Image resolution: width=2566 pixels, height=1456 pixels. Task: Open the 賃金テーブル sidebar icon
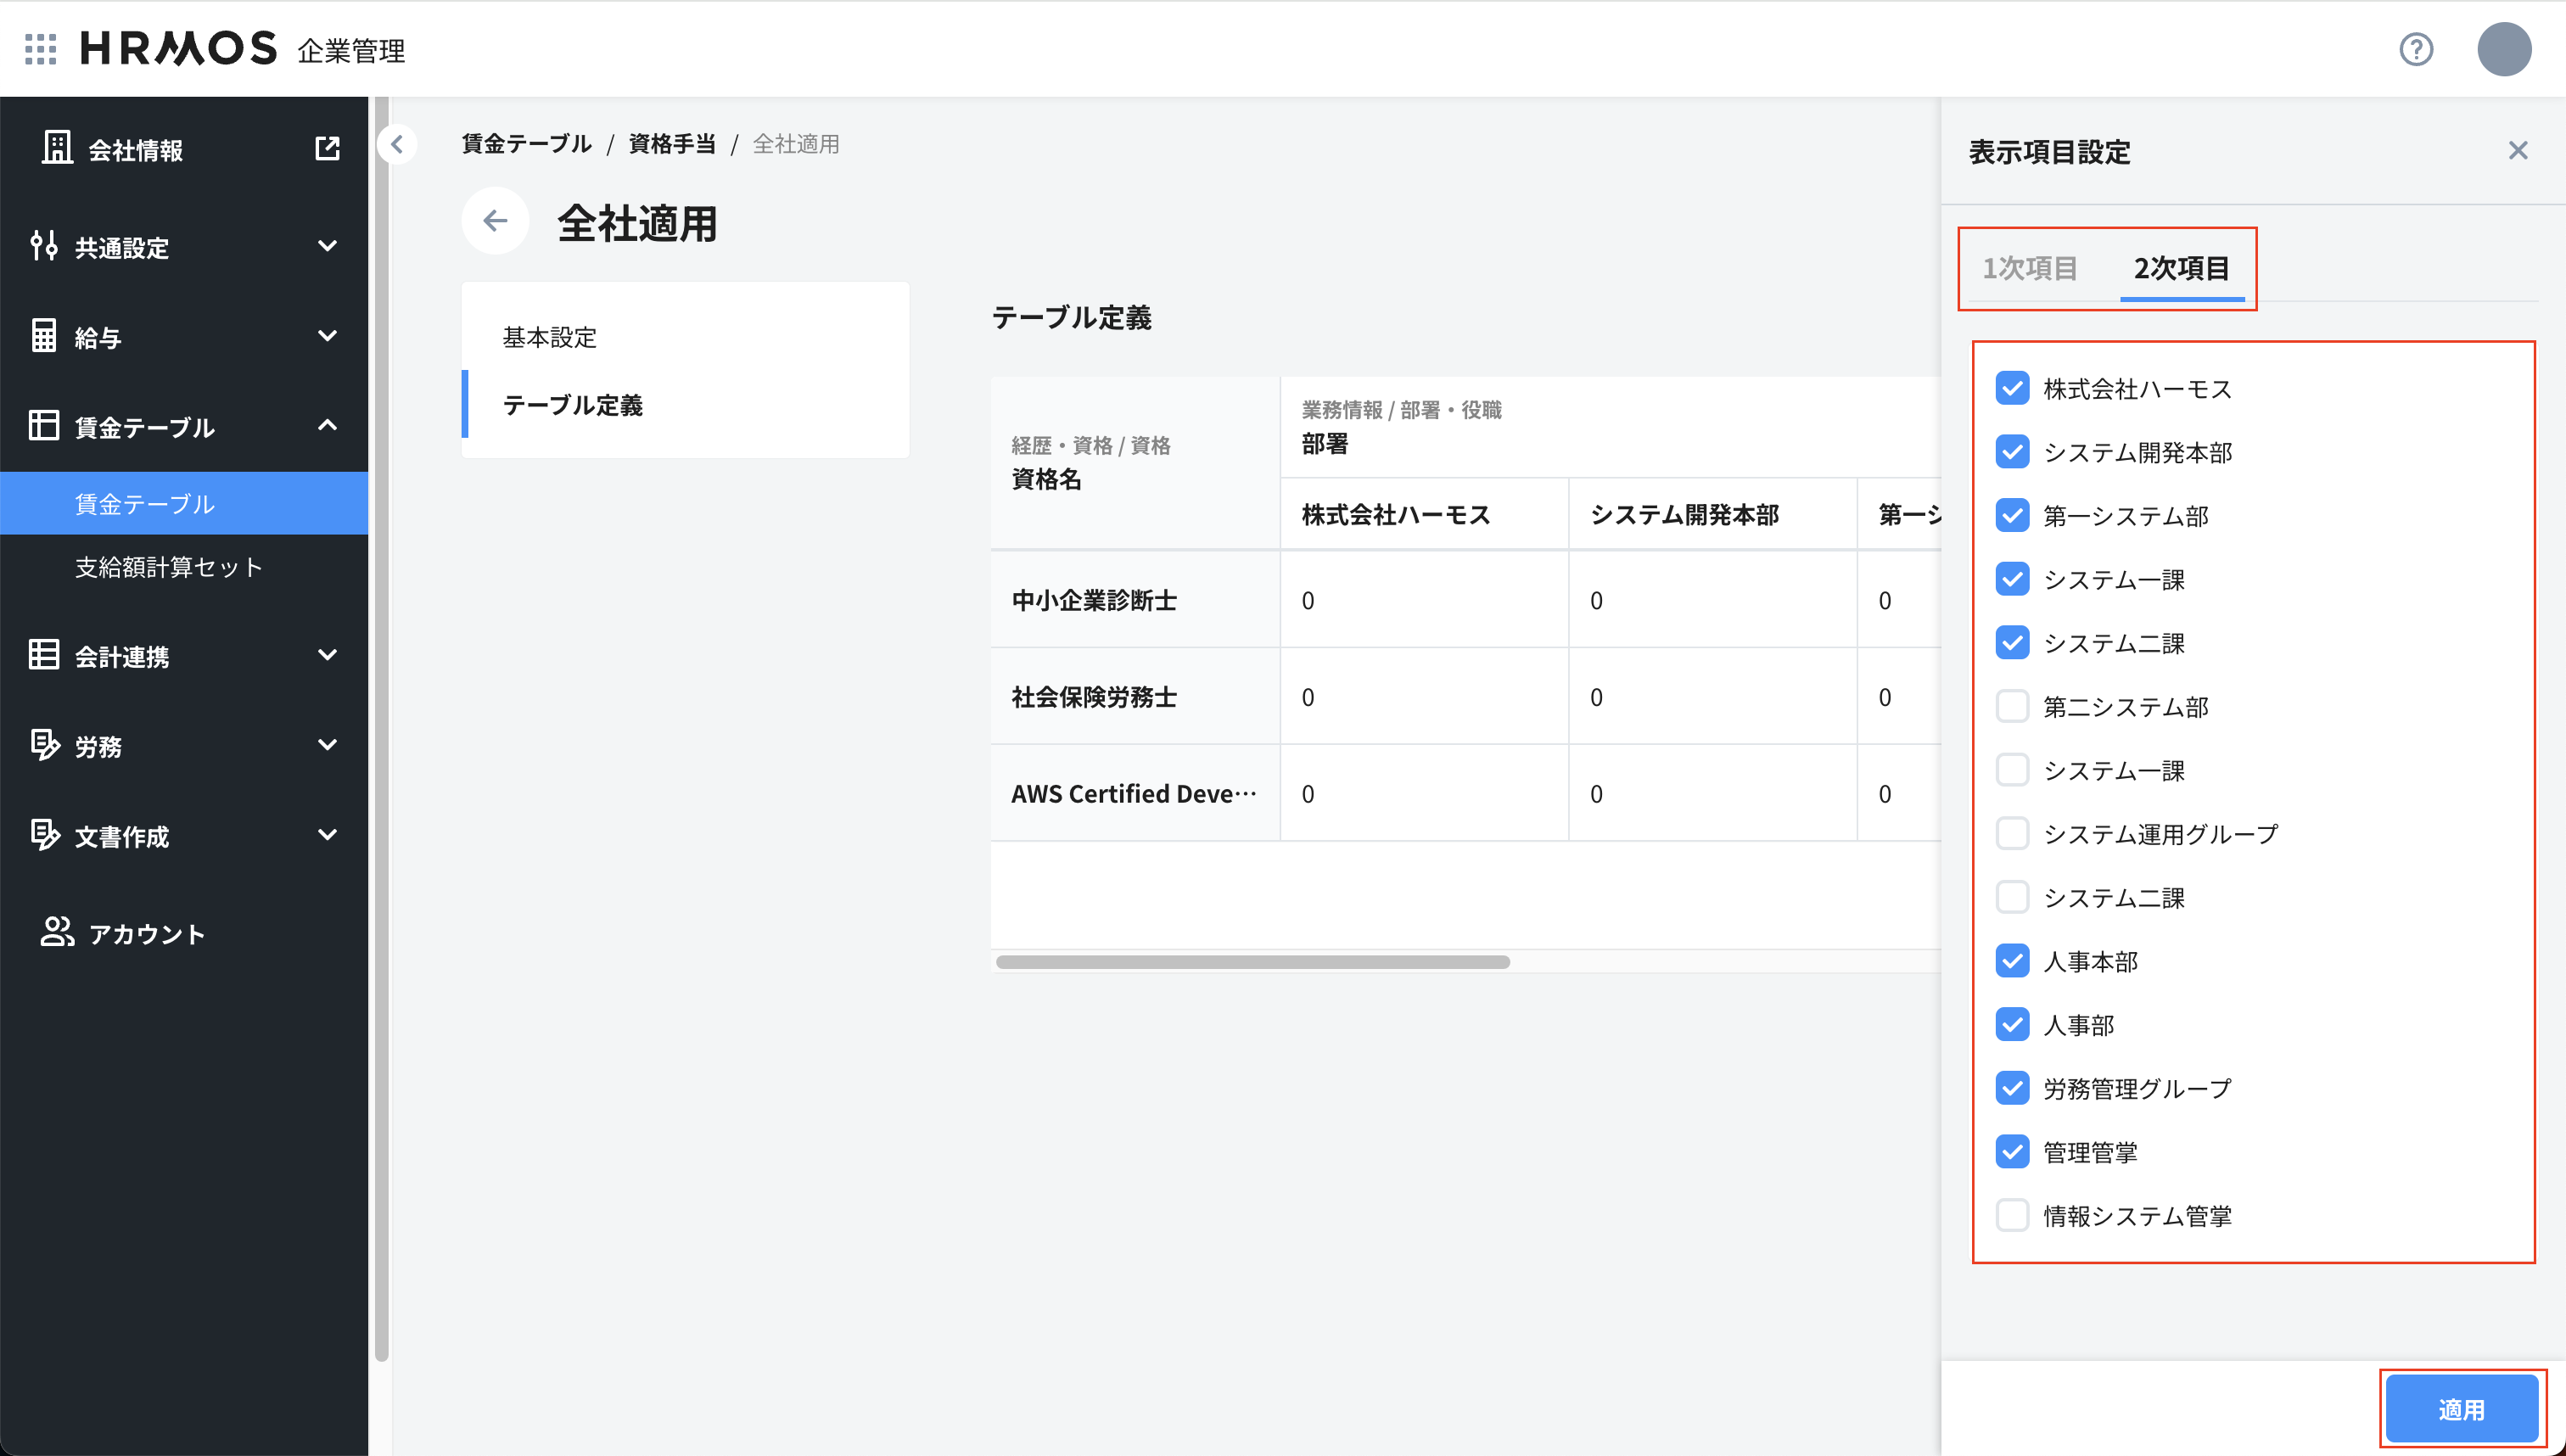pos(45,425)
